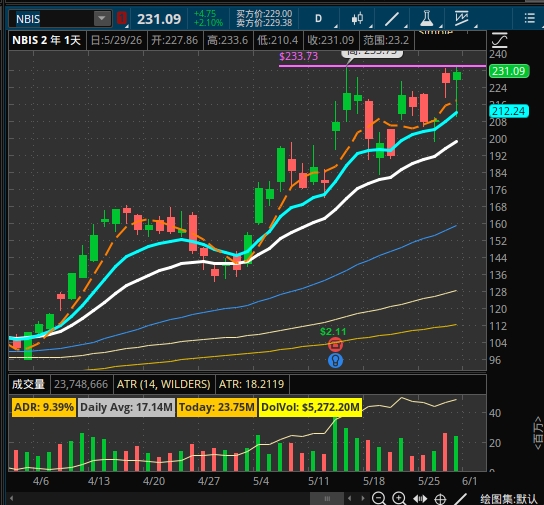544x505 pixels.
Task: Click the crosshair target icon in bottom bar
Action: 440,499
